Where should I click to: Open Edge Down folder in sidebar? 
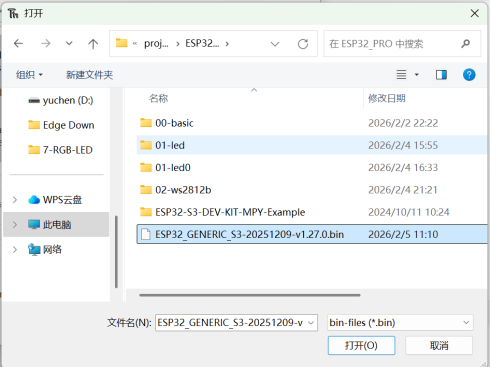click(61, 125)
